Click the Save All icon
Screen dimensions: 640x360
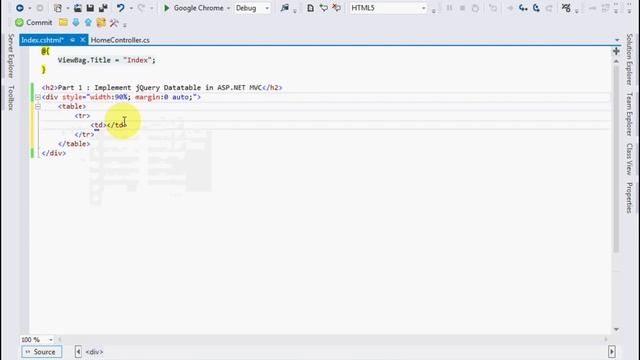tap(103, 8)
